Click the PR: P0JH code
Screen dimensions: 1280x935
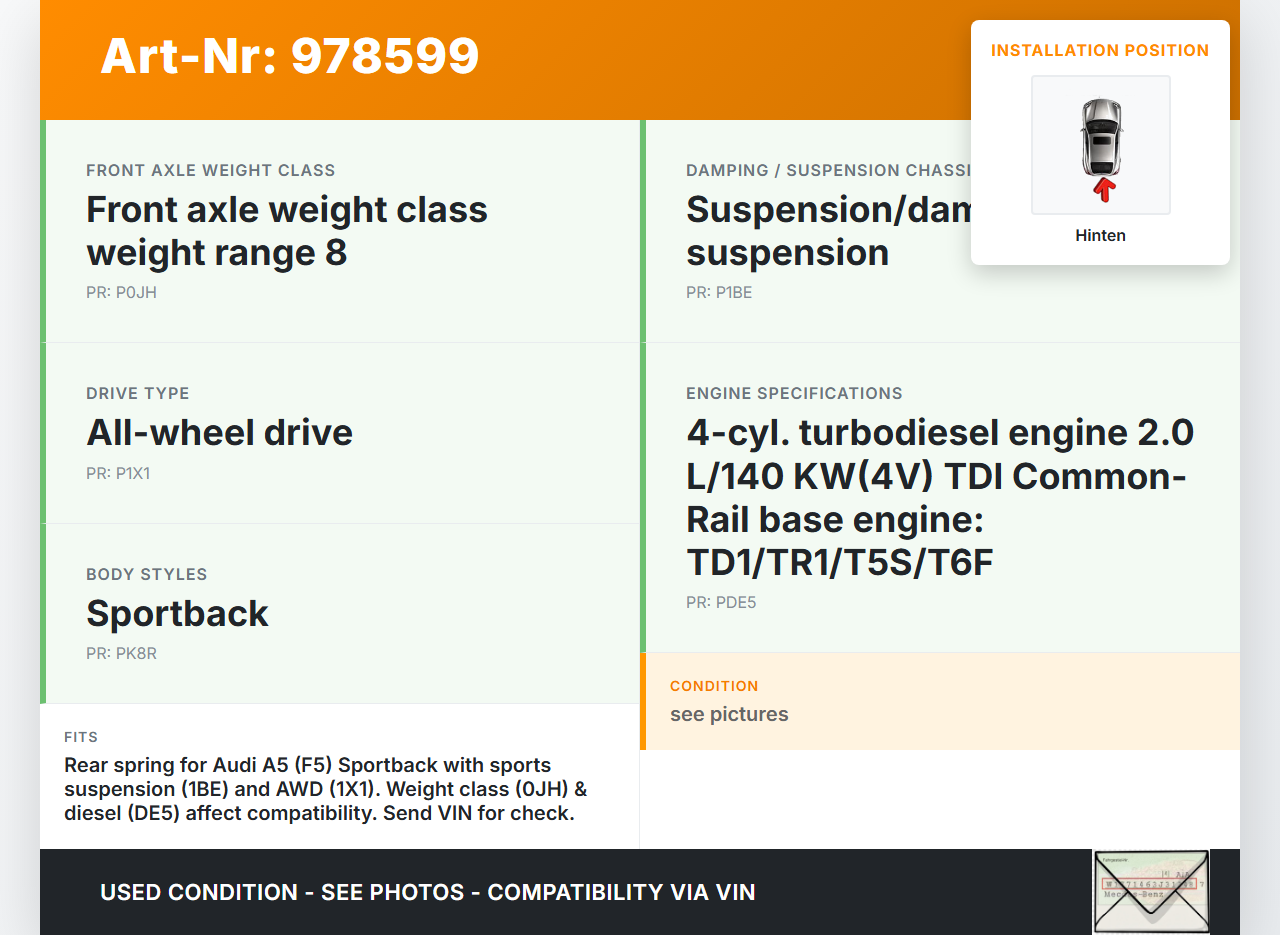(121, 293)
